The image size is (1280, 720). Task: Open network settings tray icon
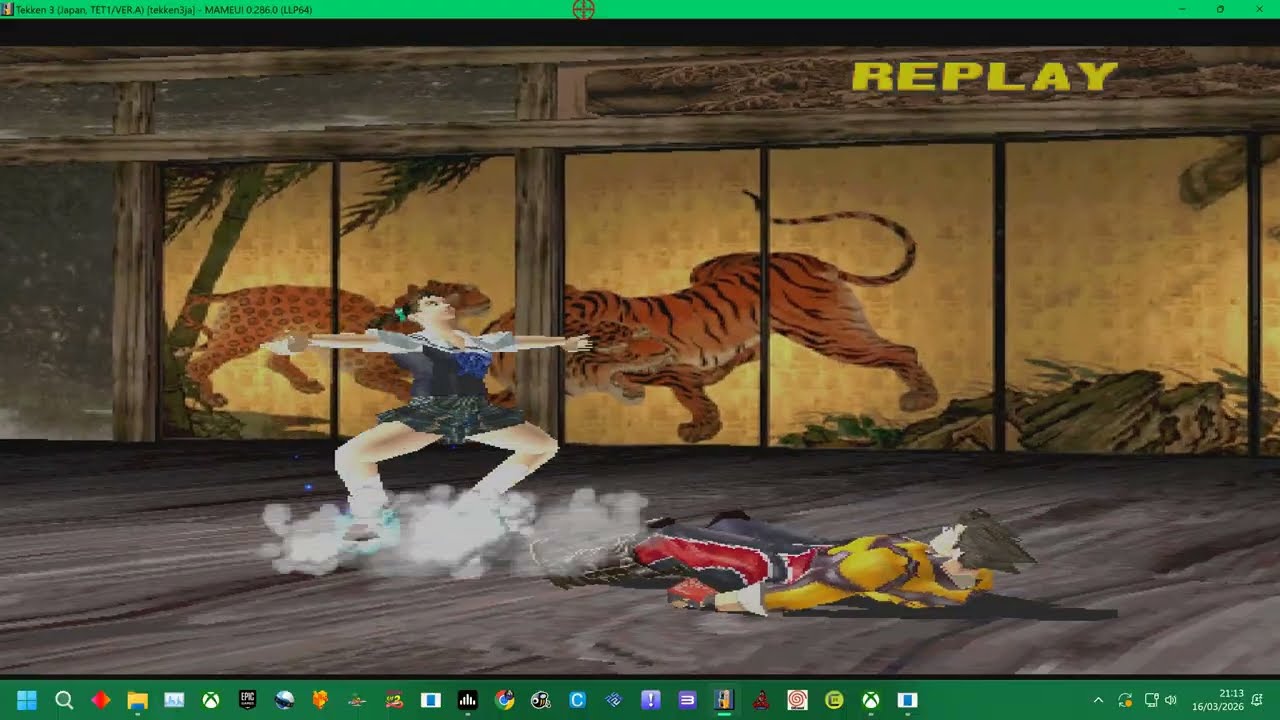point(1151,700)
